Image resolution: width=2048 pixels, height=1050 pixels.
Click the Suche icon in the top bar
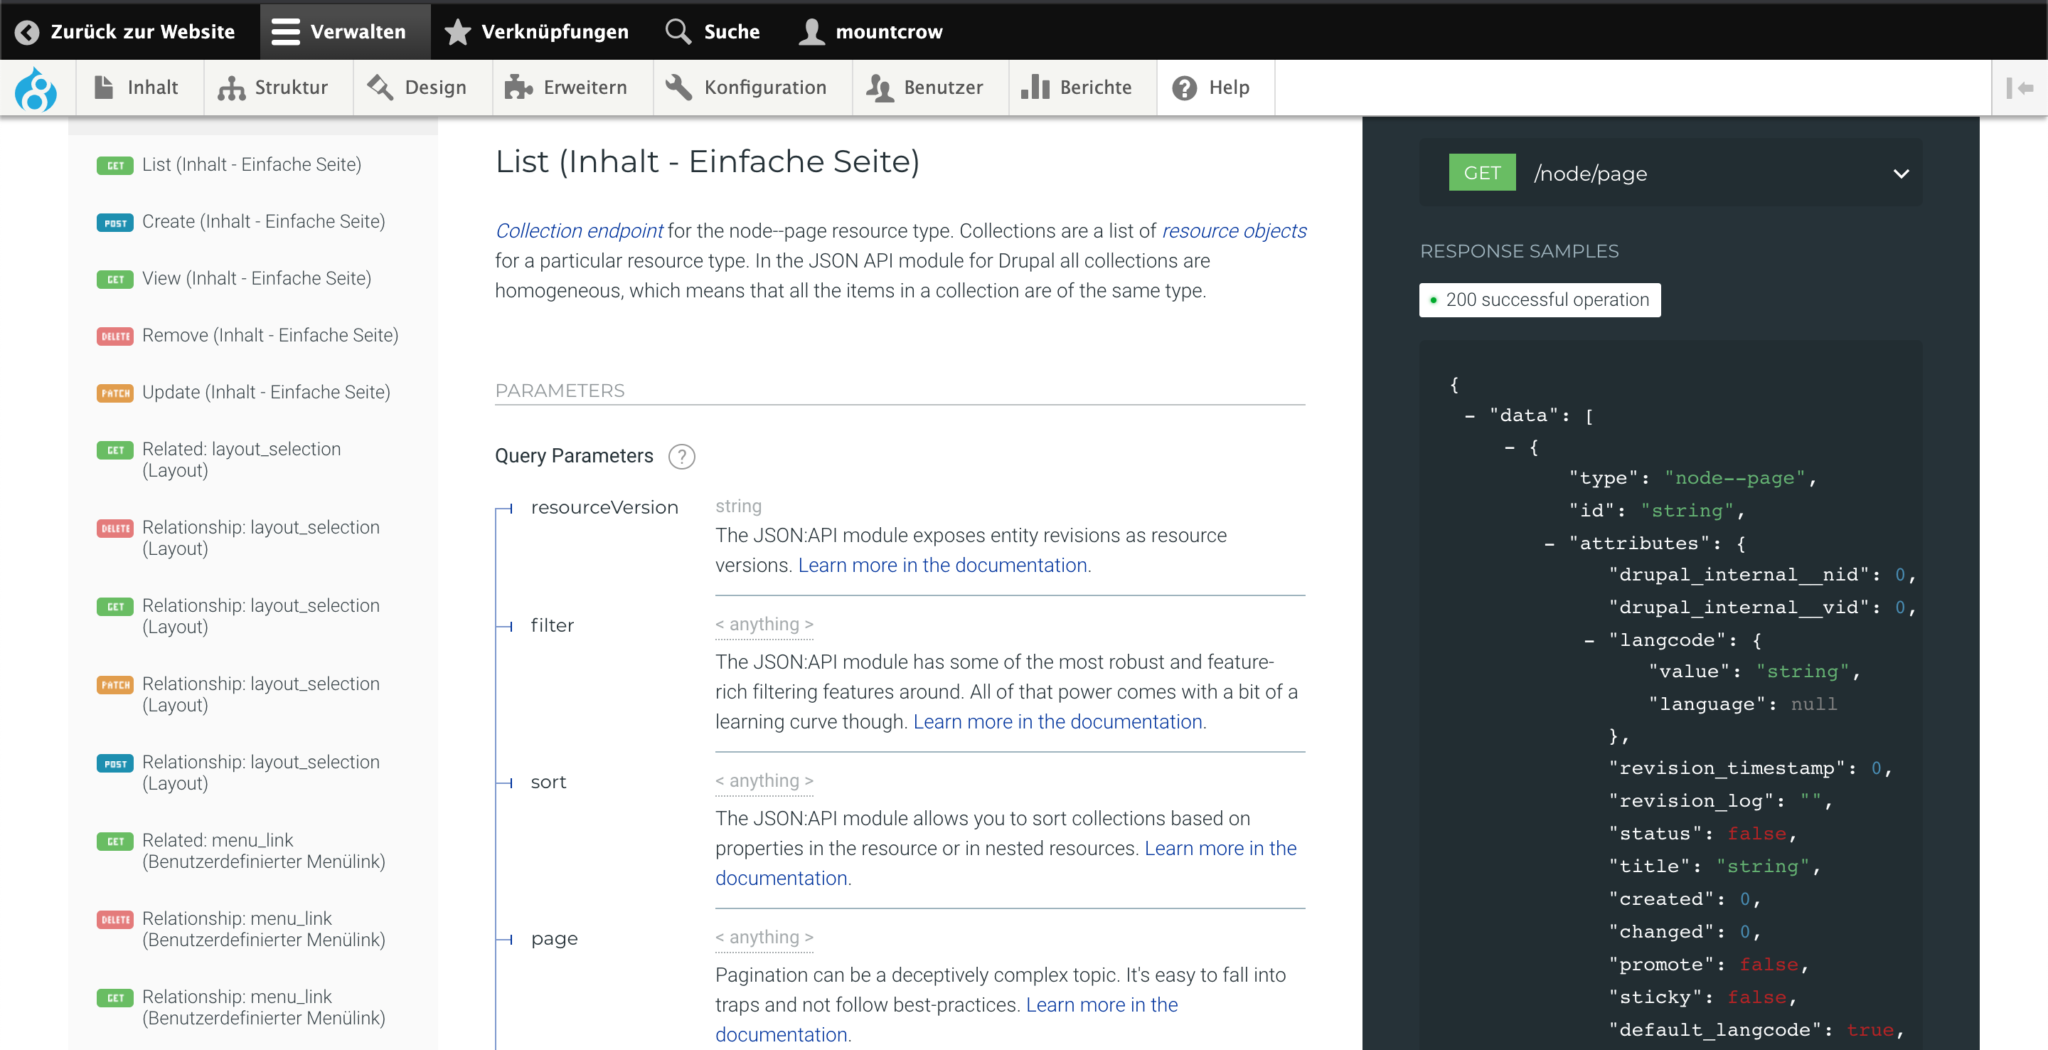[x=677, y=30]
